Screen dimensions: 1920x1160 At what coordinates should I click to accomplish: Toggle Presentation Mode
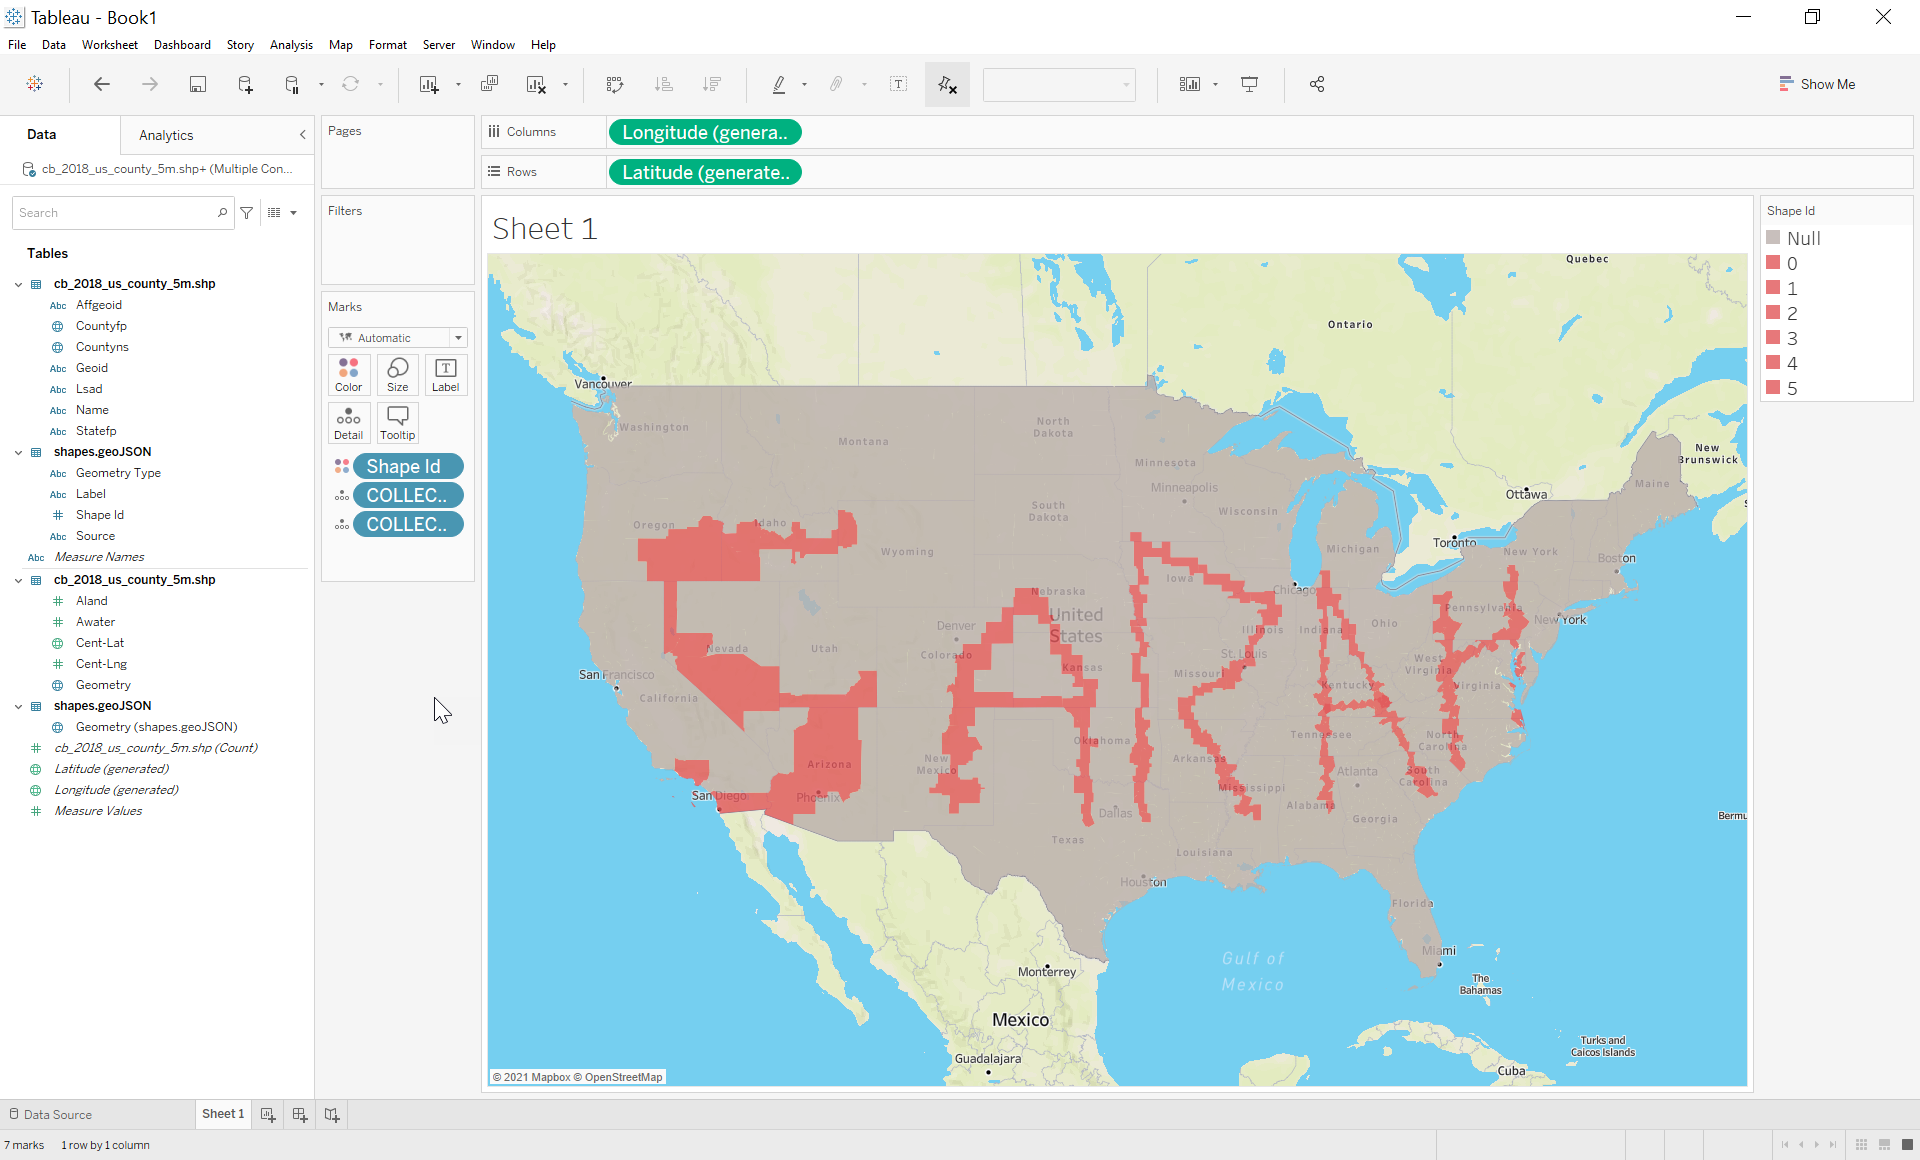point(1249,84)
